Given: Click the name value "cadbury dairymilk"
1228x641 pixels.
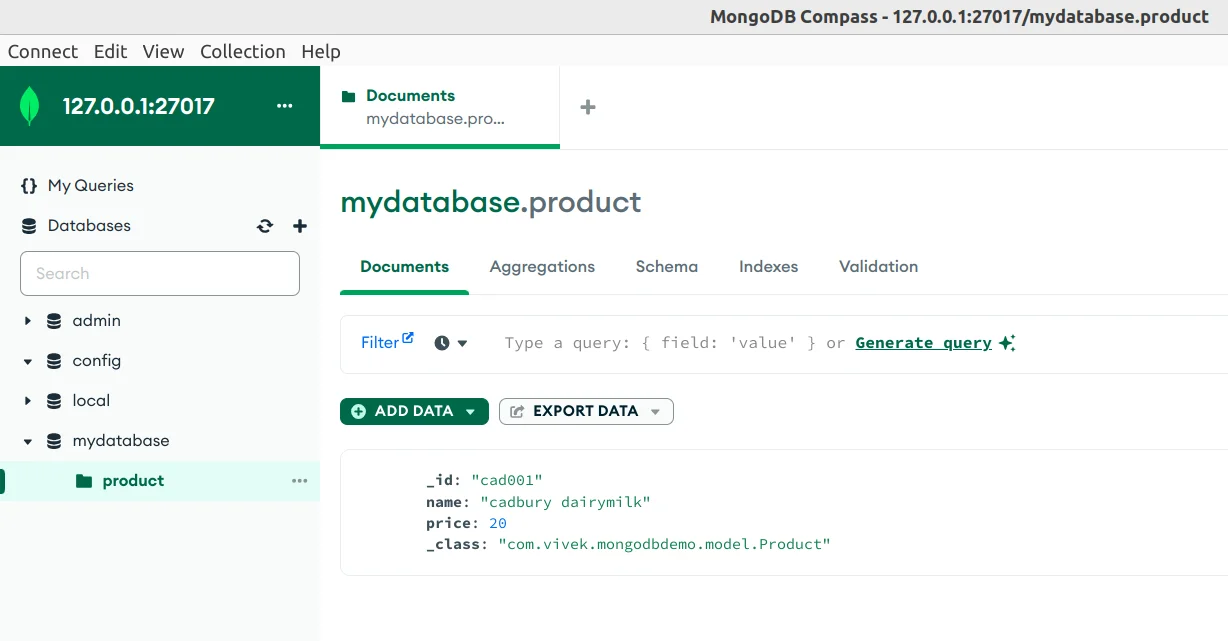Looking at the screenshot, I should 565,502.
